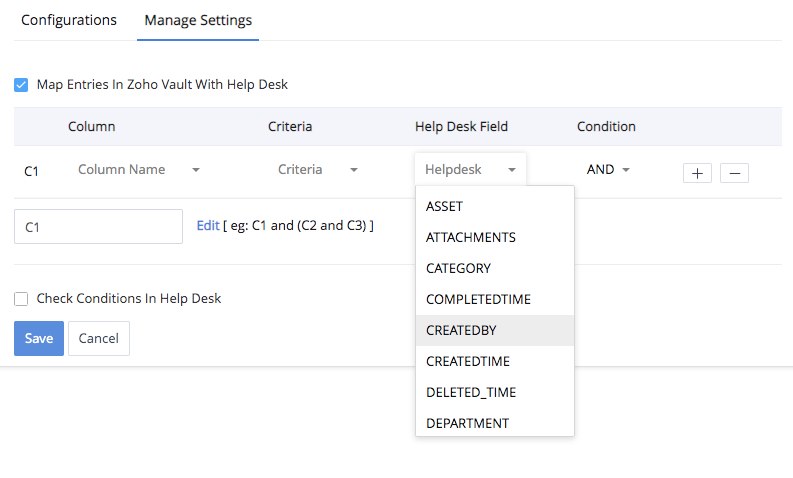Click the Cancel button
Viewport: 793px width, 478px height.
[x=99, y=338]
